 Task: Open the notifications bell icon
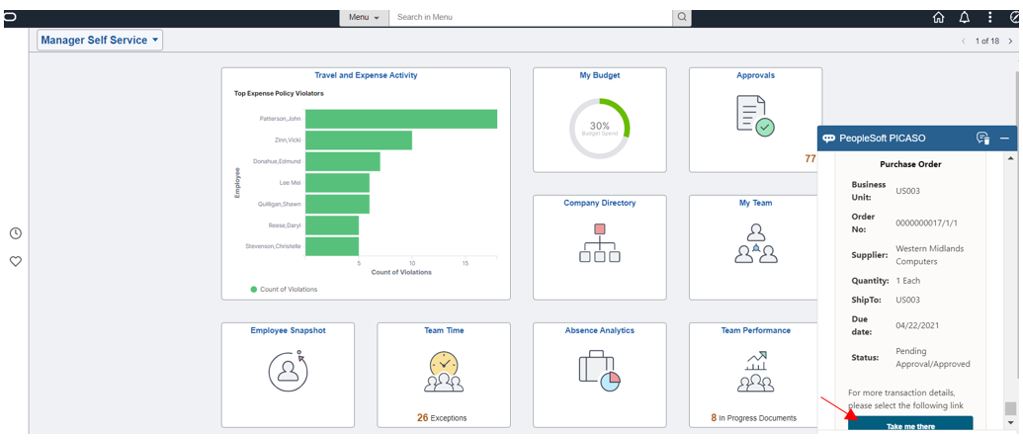pos(964,18)
